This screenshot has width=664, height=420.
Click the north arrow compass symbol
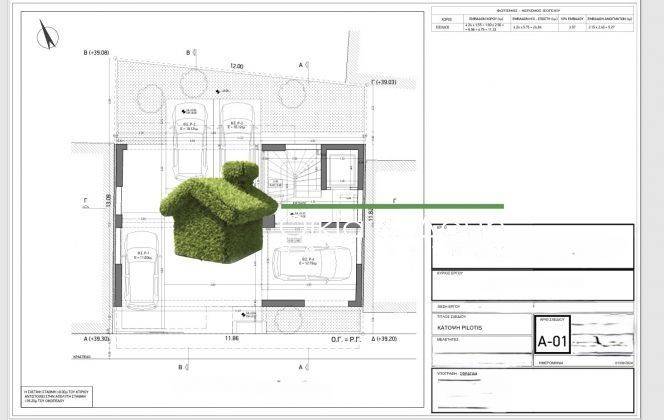click(45, 35)
